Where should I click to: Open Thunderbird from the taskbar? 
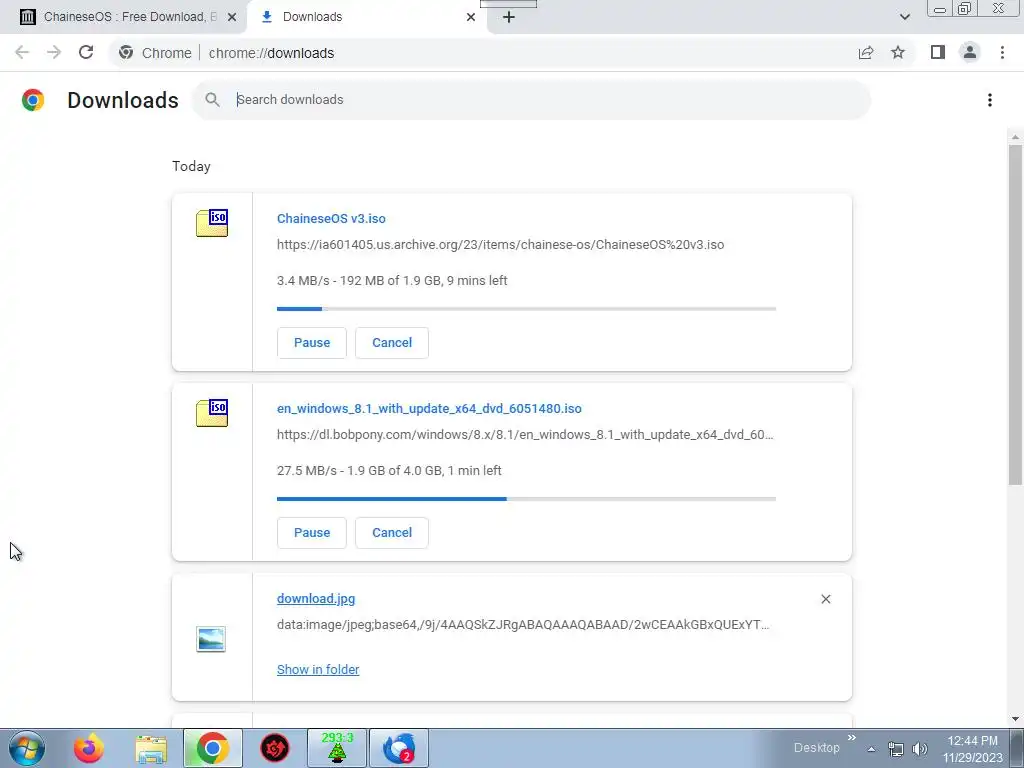click(399, 748)
